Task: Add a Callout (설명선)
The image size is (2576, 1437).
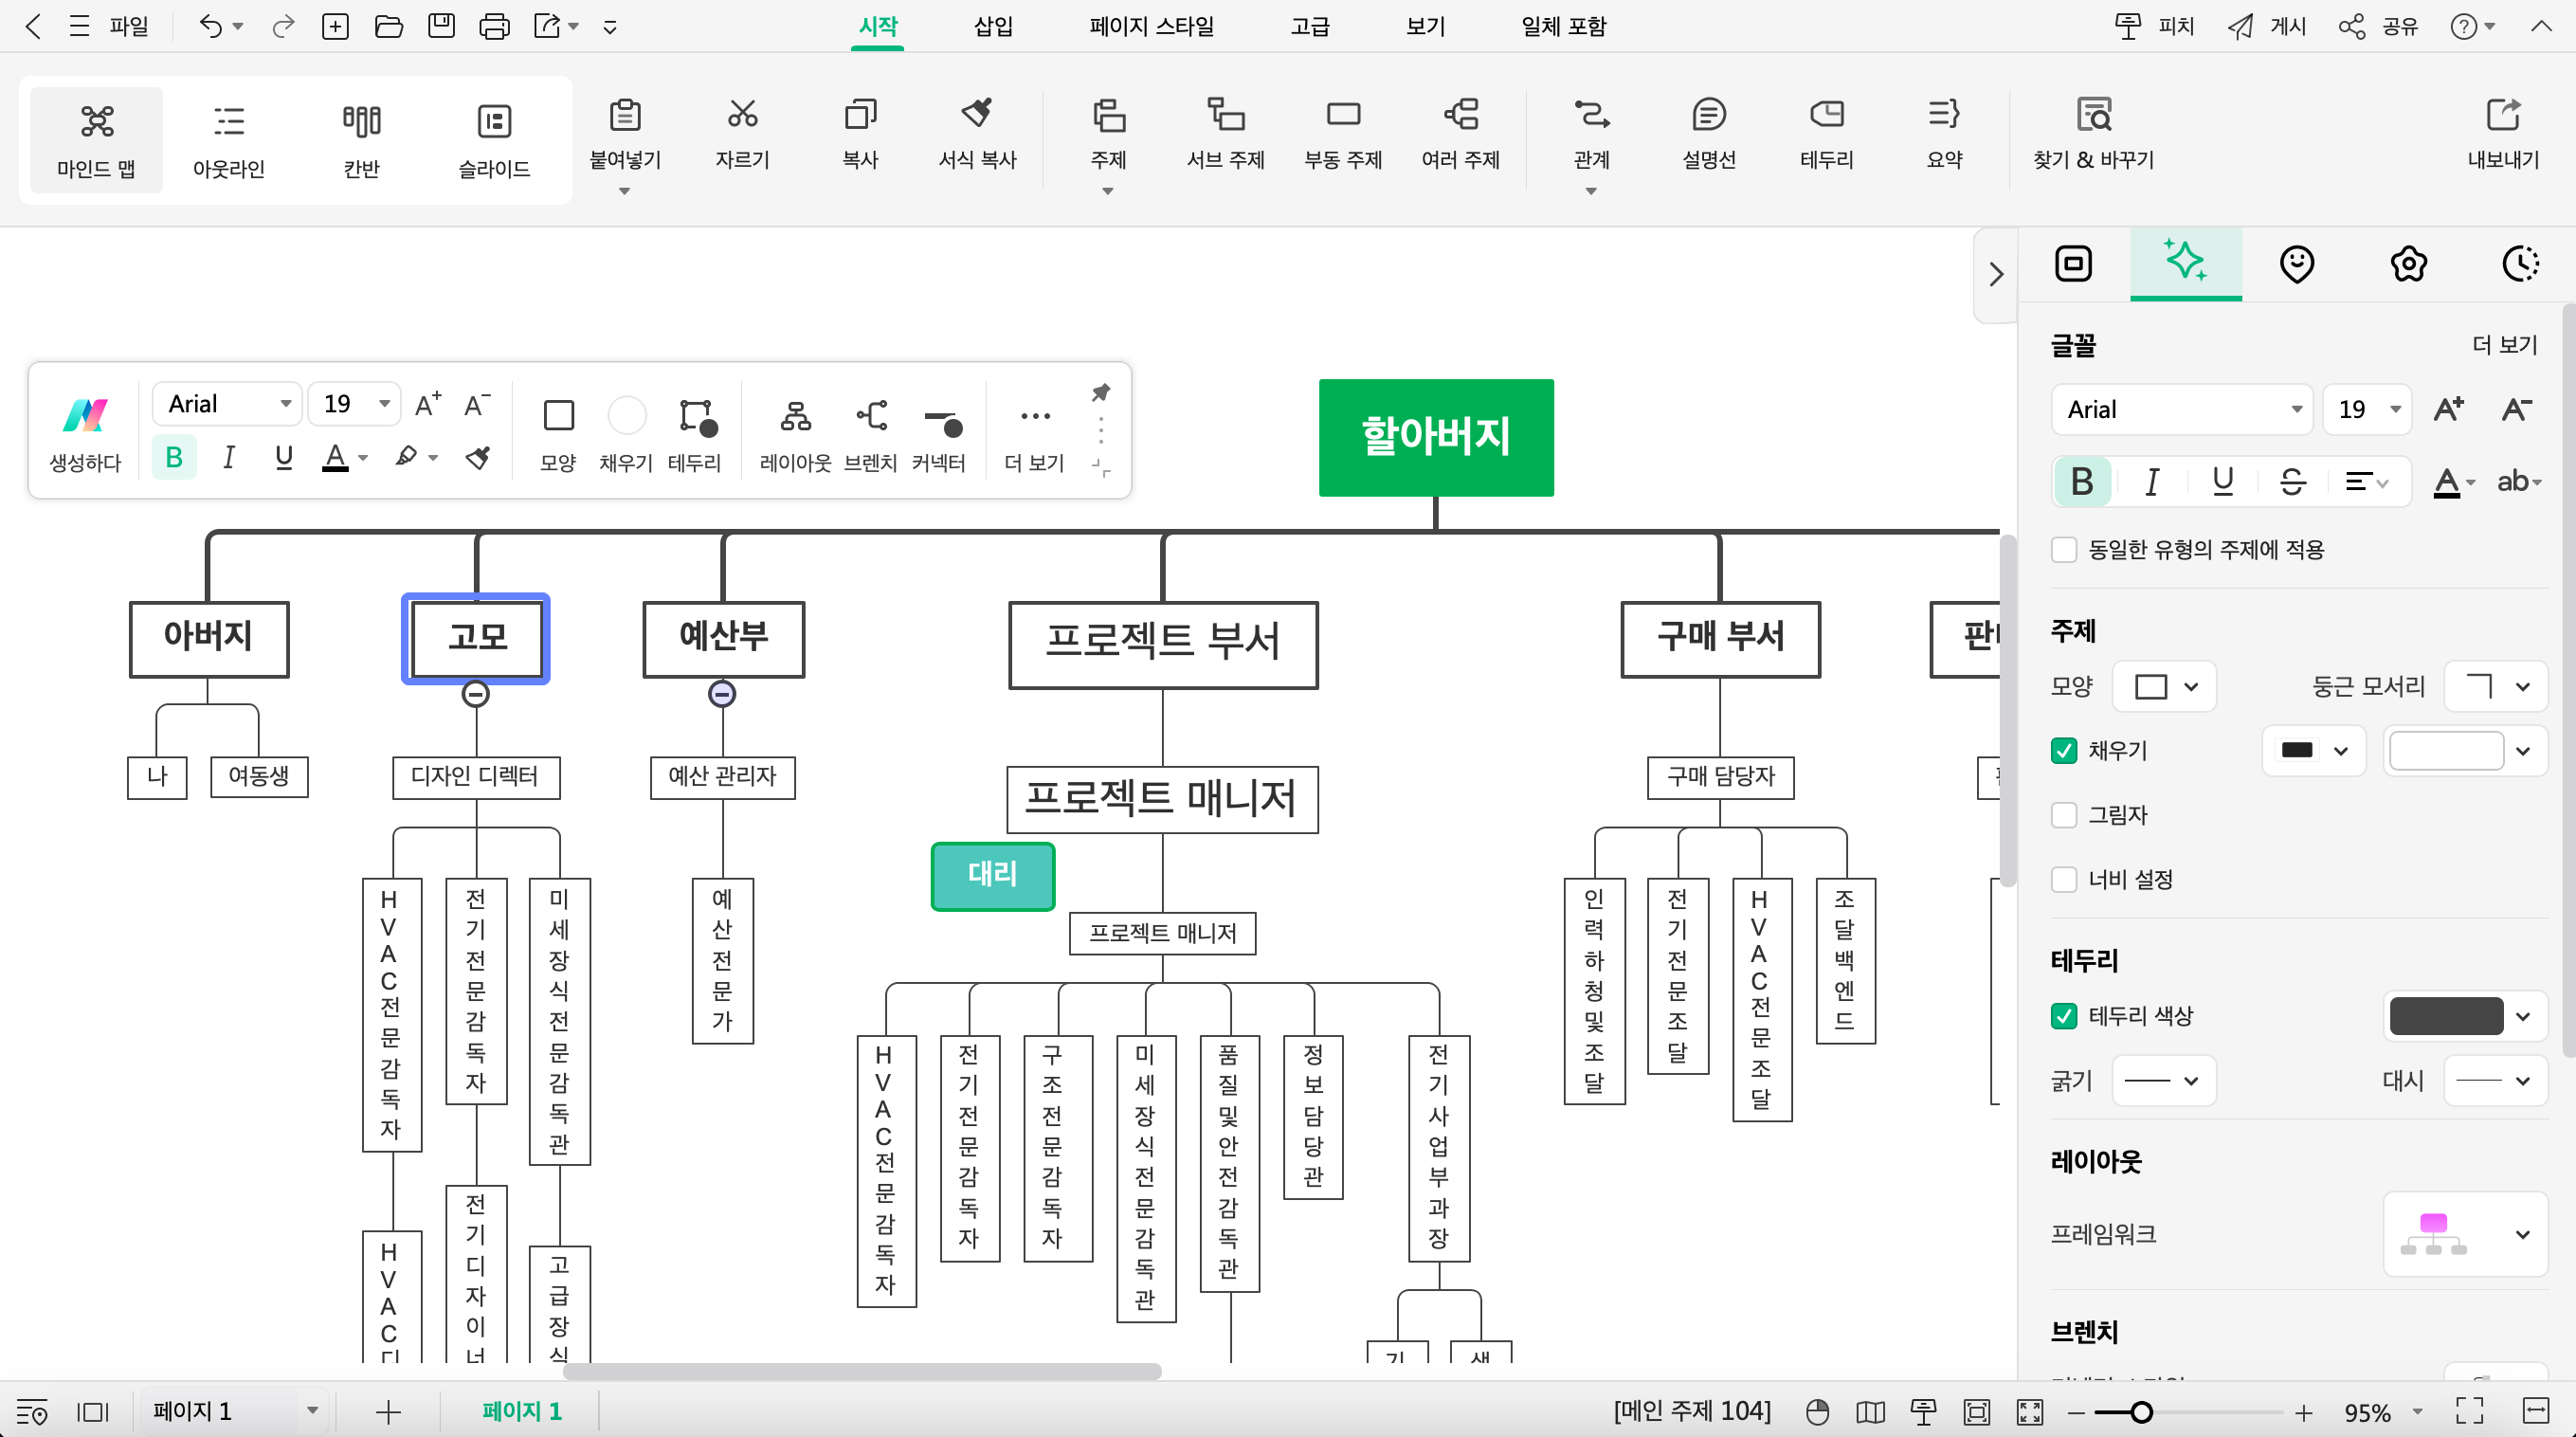Action: (x=1709, y=133)
